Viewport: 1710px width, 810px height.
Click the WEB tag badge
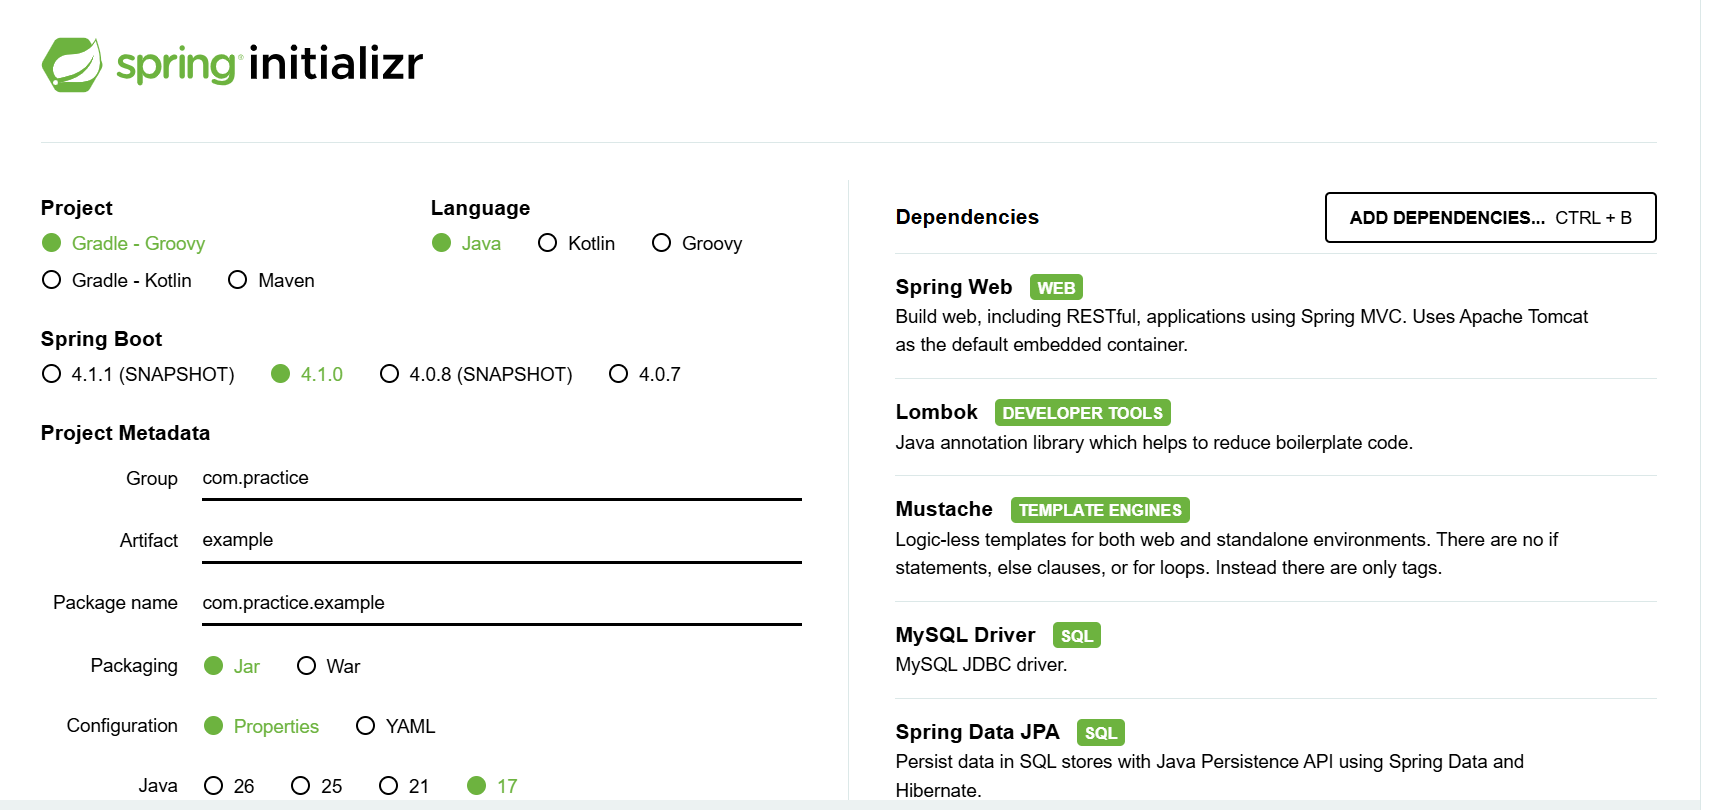[x=1056, y=288]
